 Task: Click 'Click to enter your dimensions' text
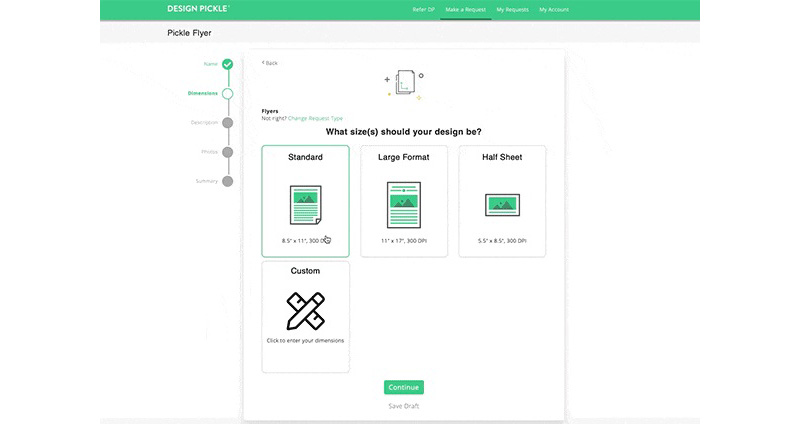coord(305,340)
